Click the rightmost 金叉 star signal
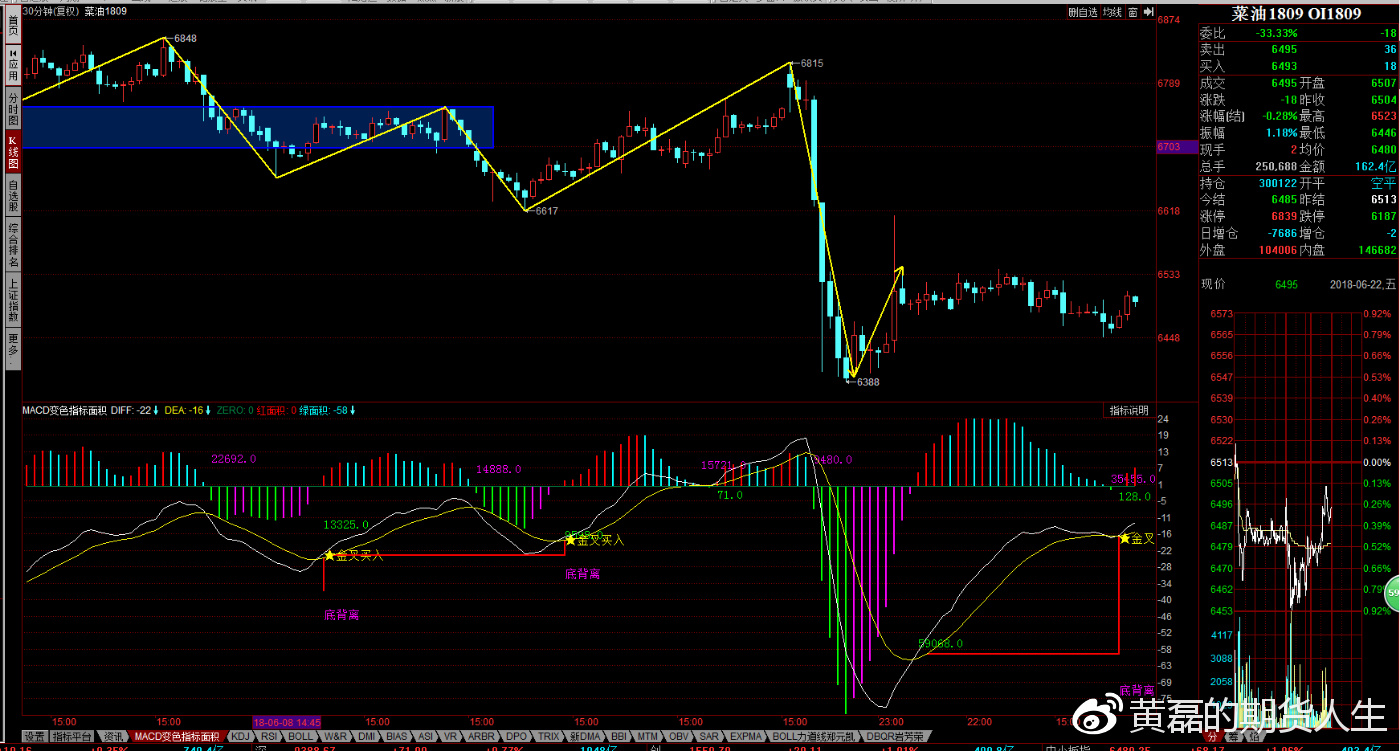 pyautogui.click(x=1124, y=538)
